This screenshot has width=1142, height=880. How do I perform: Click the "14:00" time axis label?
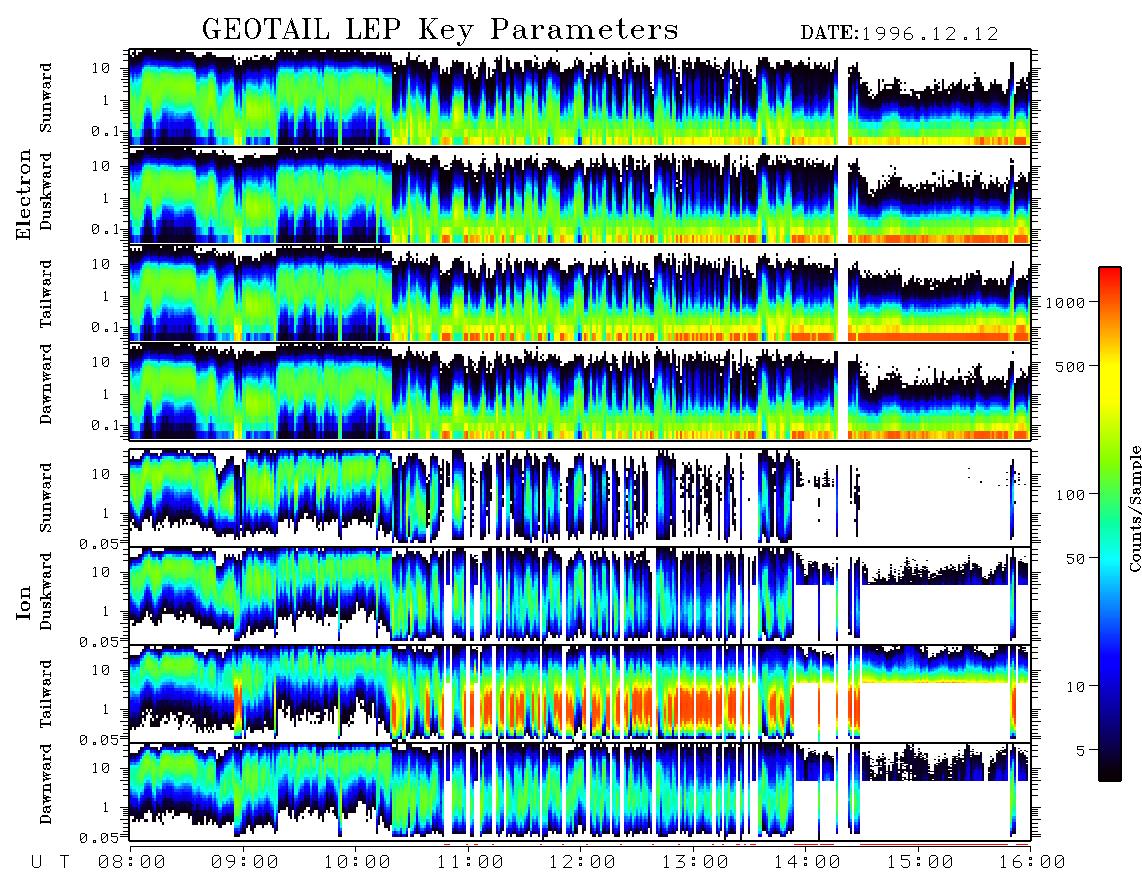808,862
